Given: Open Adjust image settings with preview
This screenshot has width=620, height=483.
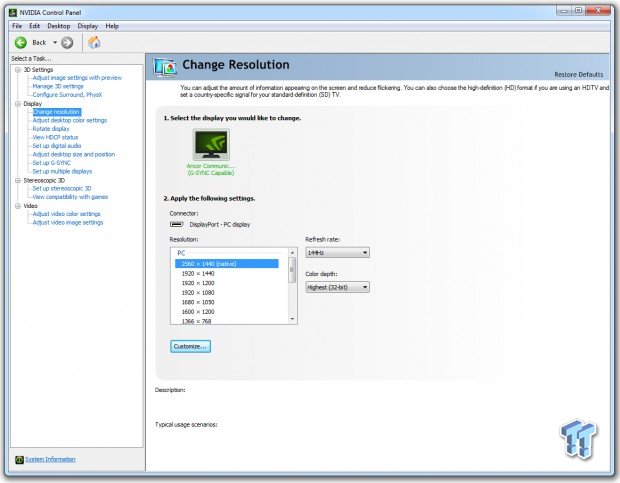Looking at the screenshot, I should 77,78.
